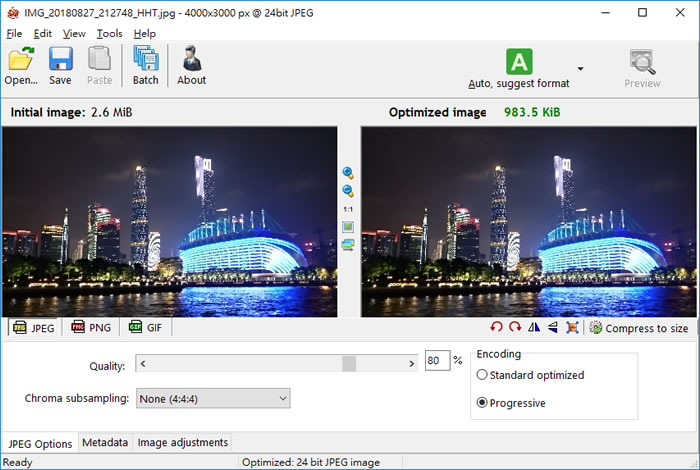Switch to the Metadata tab

(104, 442)
